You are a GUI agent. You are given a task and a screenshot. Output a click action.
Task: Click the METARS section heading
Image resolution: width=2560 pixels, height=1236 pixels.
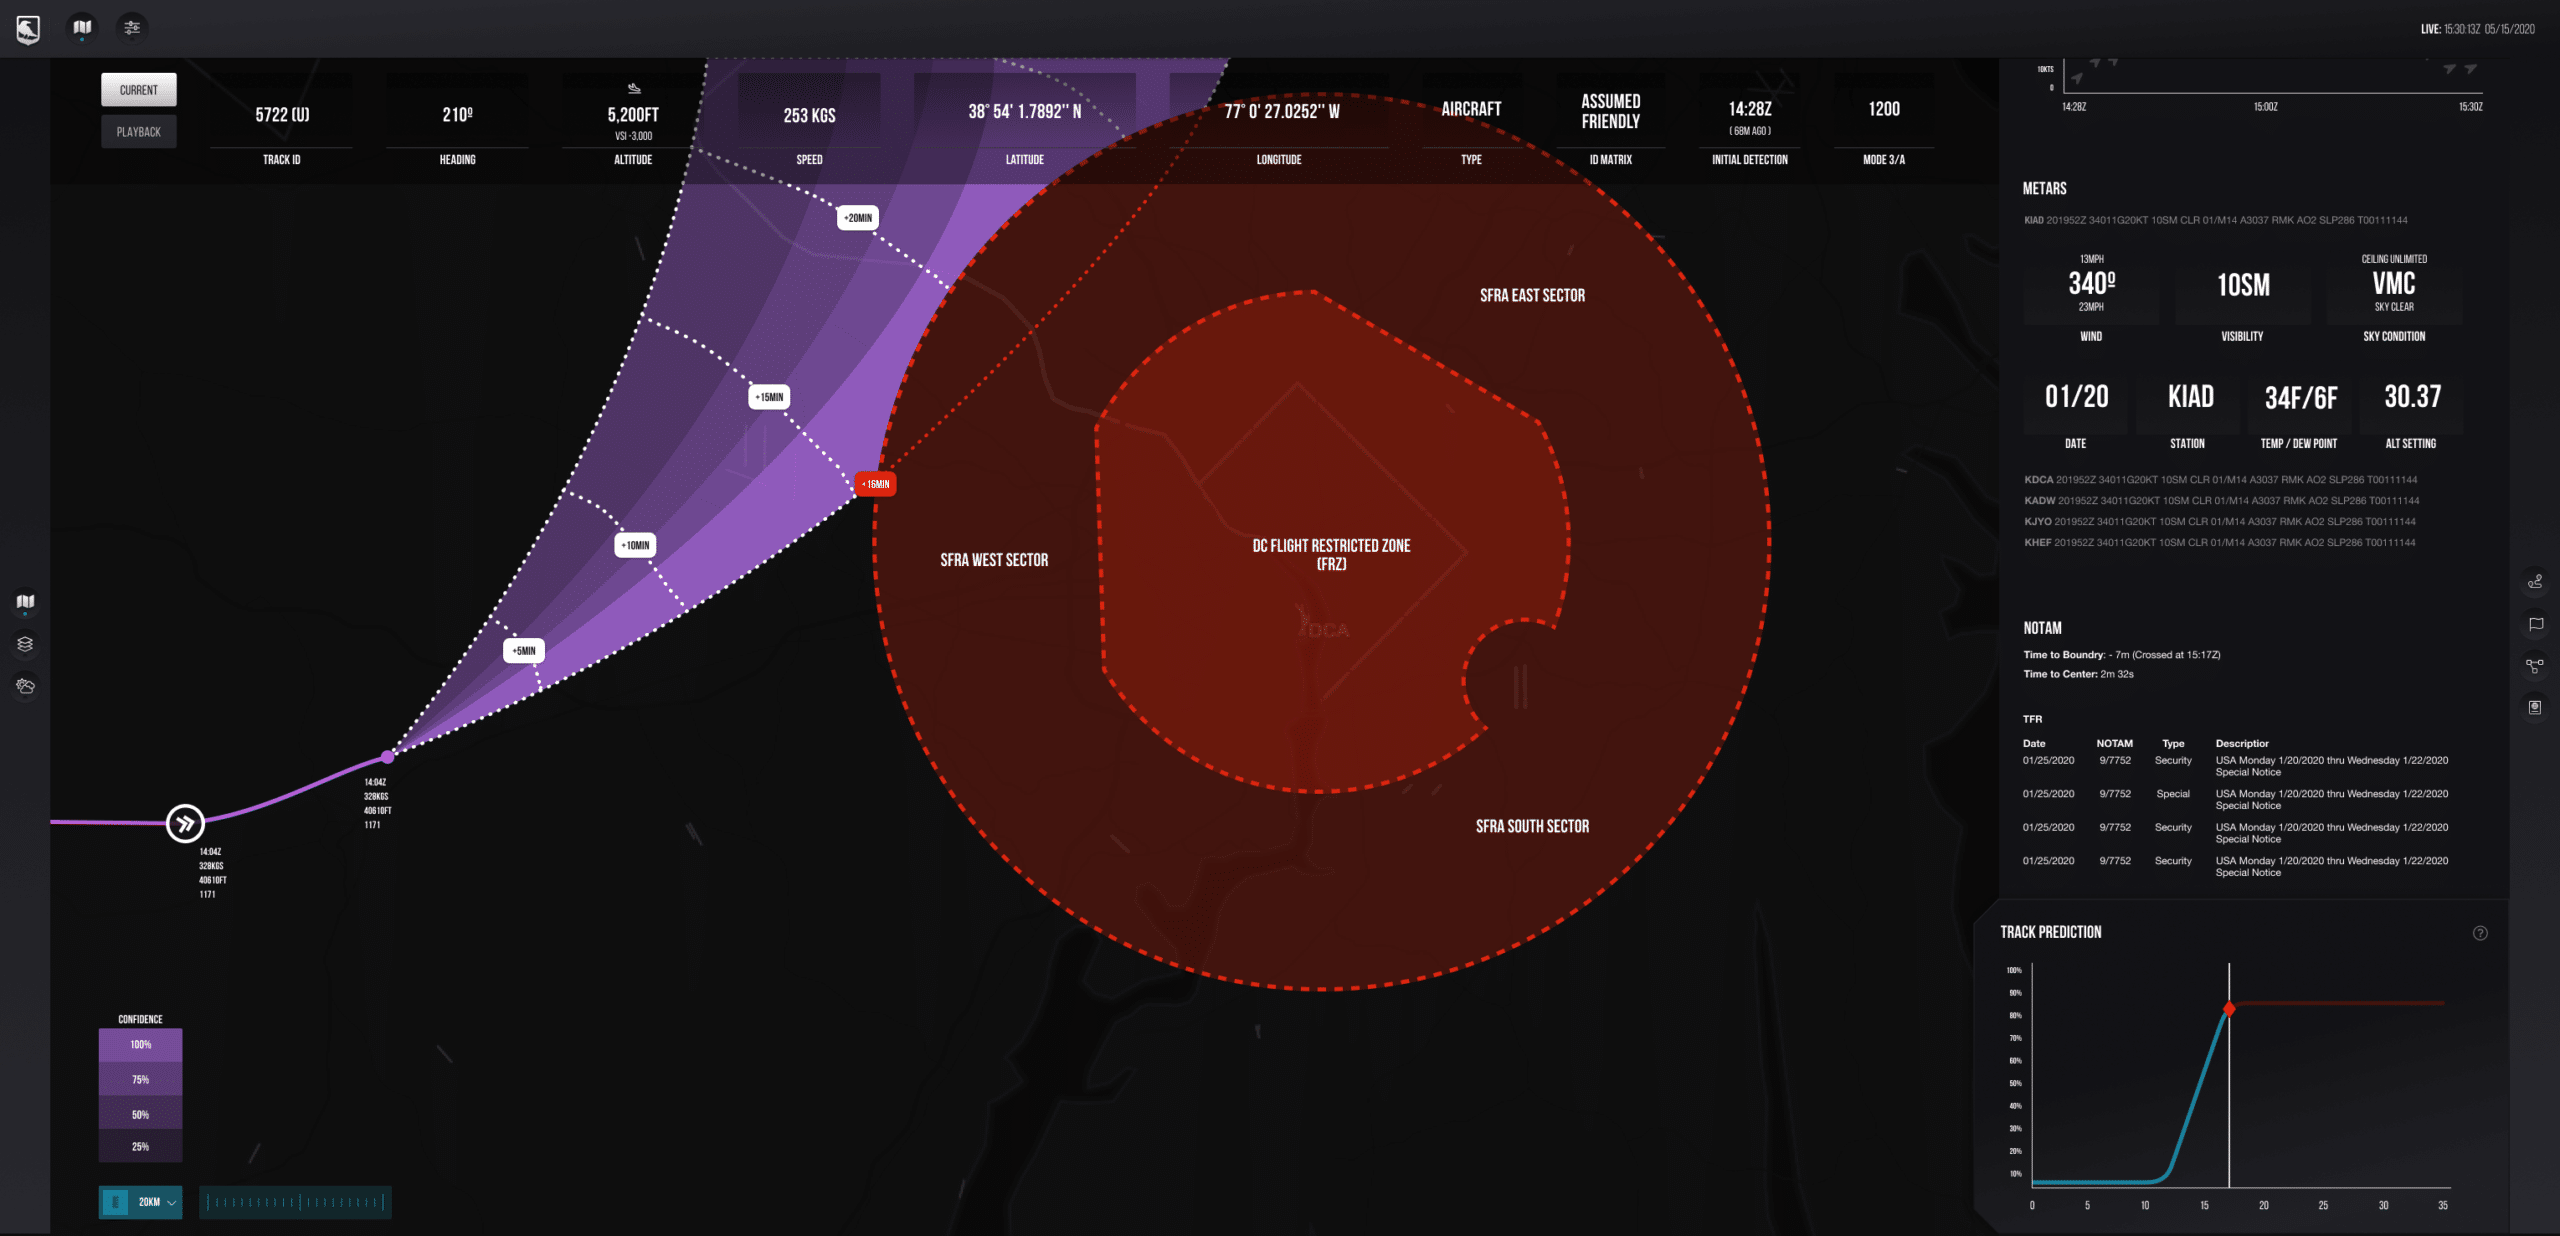(2044, 188)
